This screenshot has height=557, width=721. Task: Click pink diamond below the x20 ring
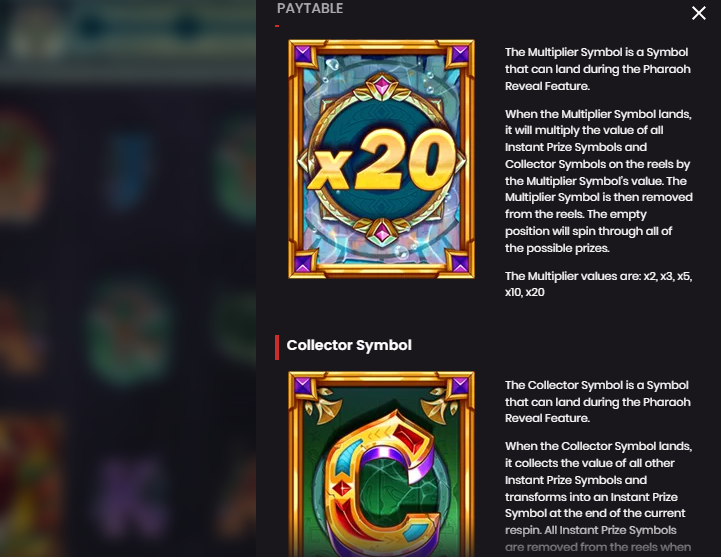(x=382, y=232)
